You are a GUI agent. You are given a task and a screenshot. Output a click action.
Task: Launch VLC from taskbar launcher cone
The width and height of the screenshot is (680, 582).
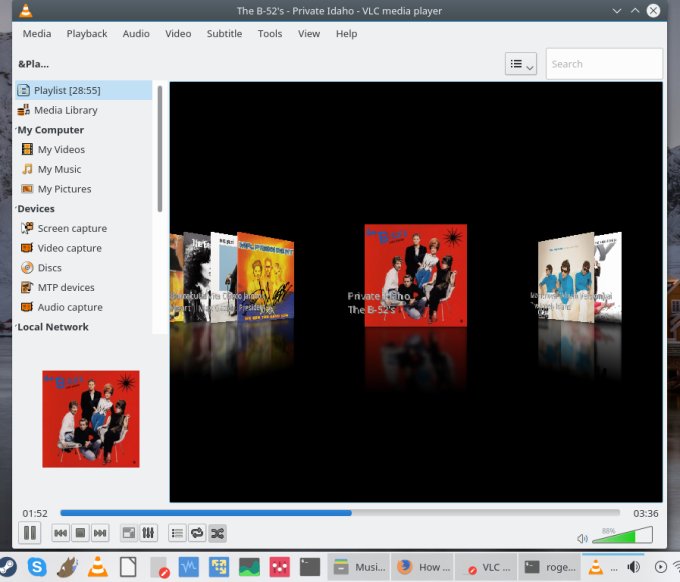tap(98, 567)
